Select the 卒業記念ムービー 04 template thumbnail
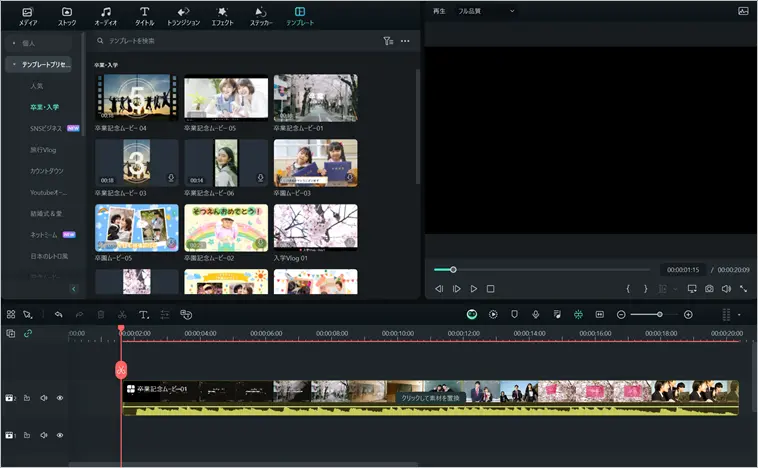758x468 pixels. [x=137, y=97]
